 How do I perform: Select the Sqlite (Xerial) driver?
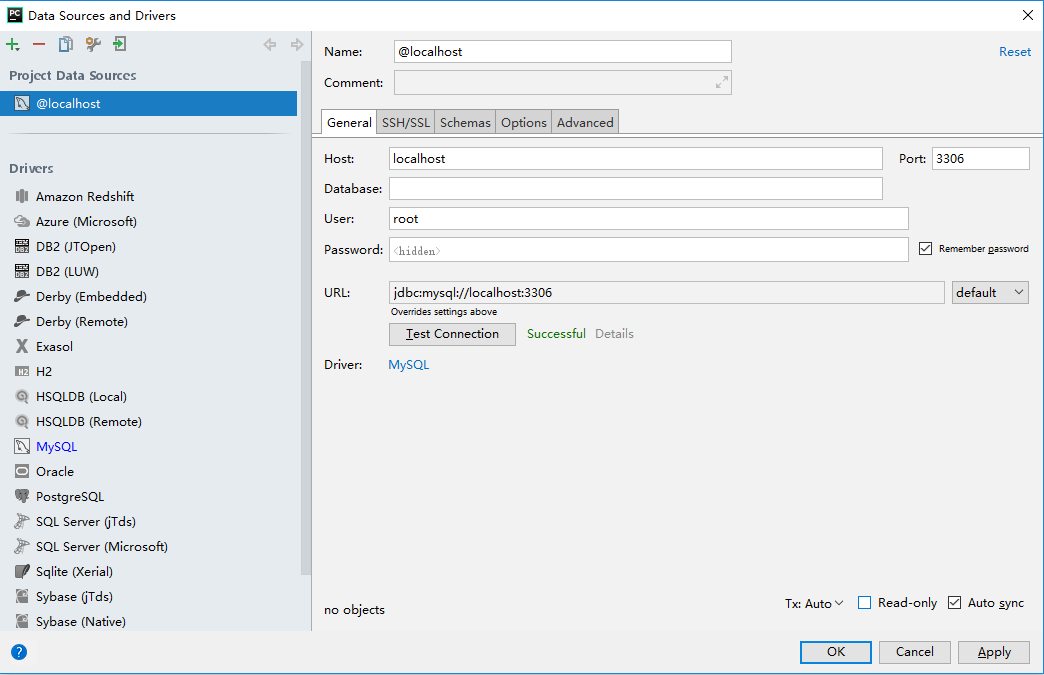click(x=74, y=571)
